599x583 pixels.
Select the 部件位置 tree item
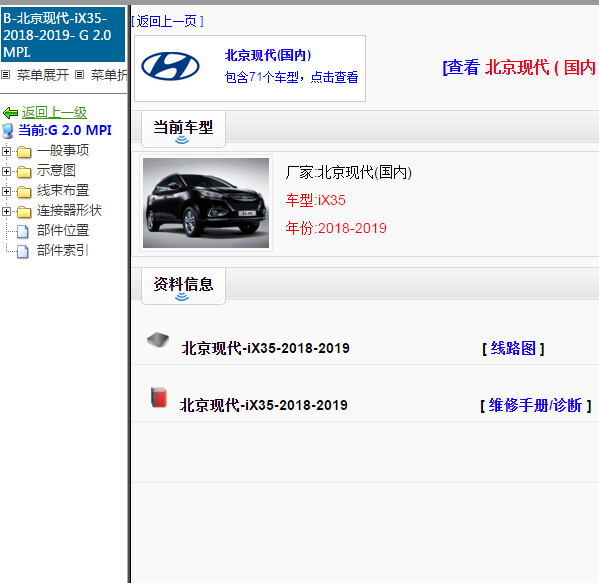coord(63,230)
